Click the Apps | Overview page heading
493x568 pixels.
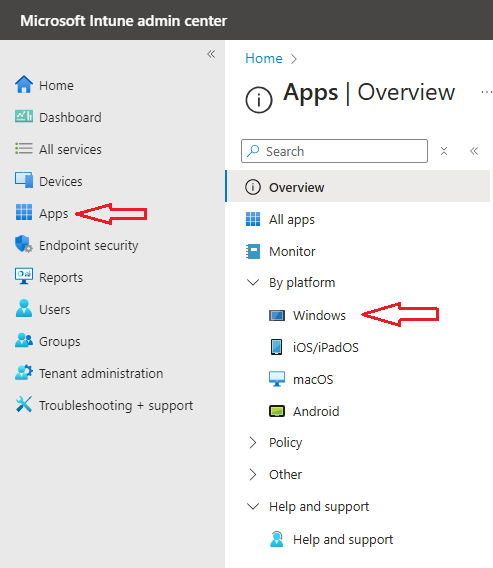coord(369,93)
